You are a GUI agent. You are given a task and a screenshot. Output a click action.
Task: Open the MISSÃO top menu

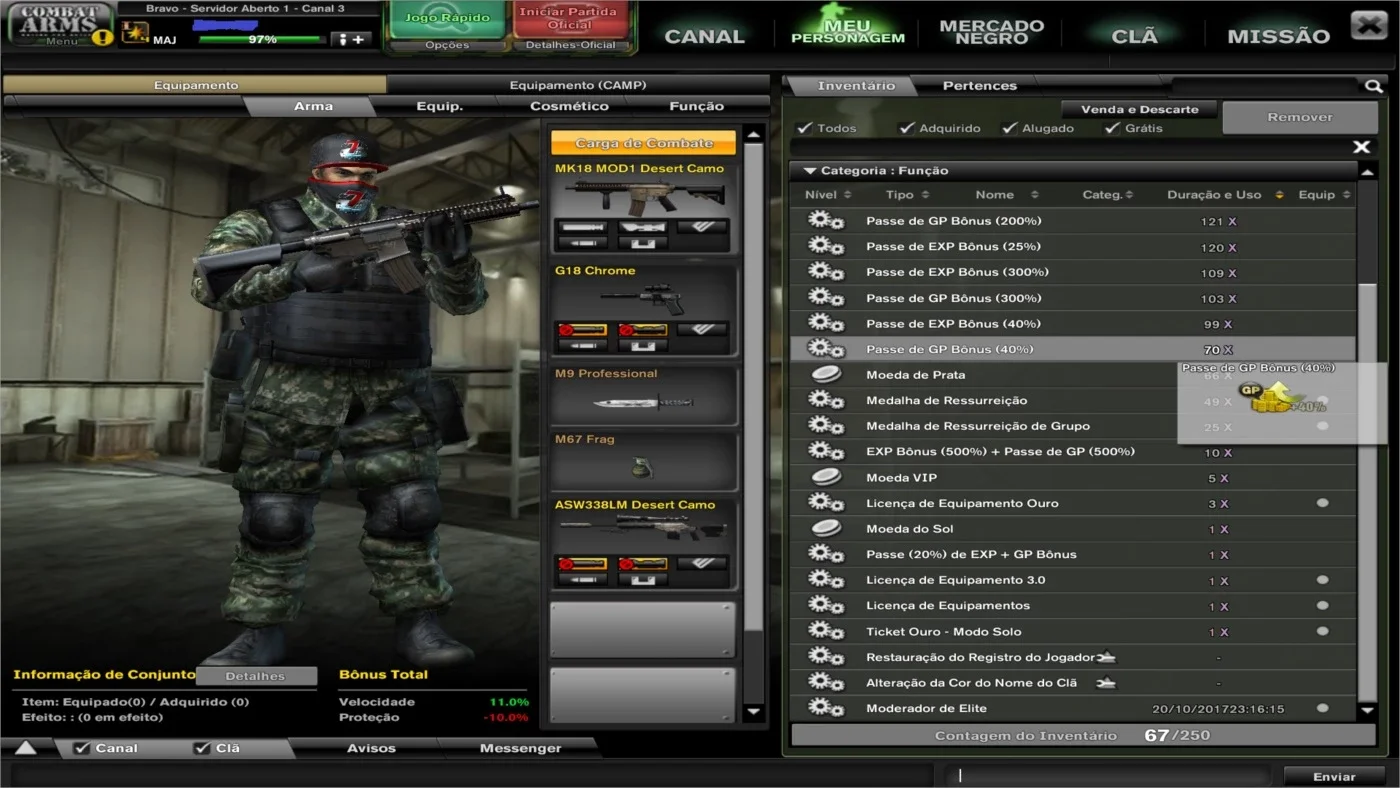point(1278,36)
